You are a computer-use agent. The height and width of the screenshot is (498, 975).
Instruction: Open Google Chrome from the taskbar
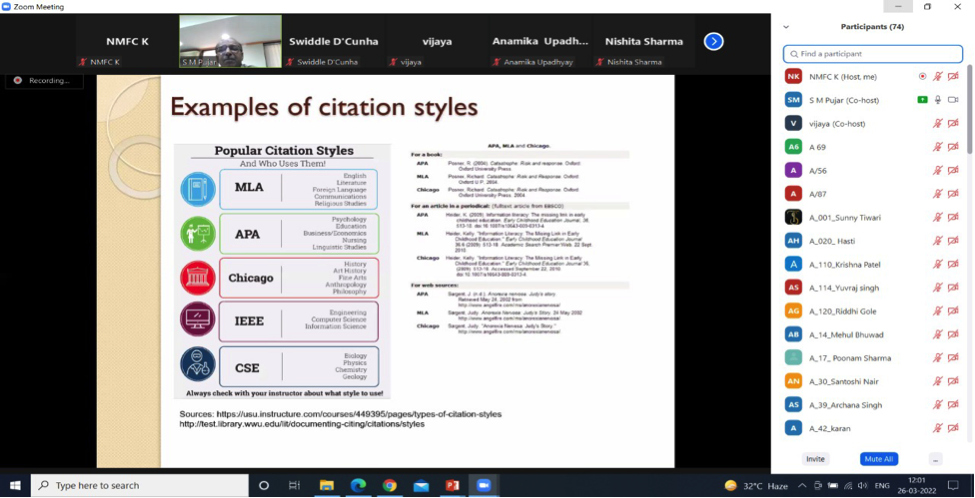[389, 486]
